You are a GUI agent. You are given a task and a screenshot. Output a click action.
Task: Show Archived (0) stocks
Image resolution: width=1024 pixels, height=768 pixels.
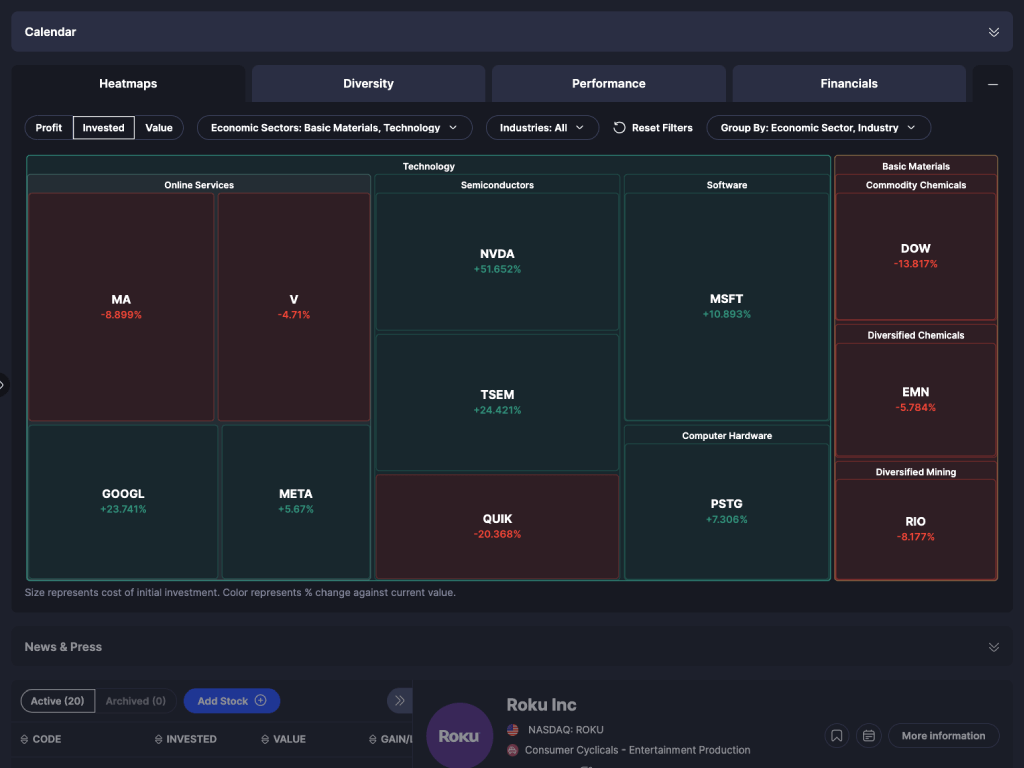click(136, 701)
